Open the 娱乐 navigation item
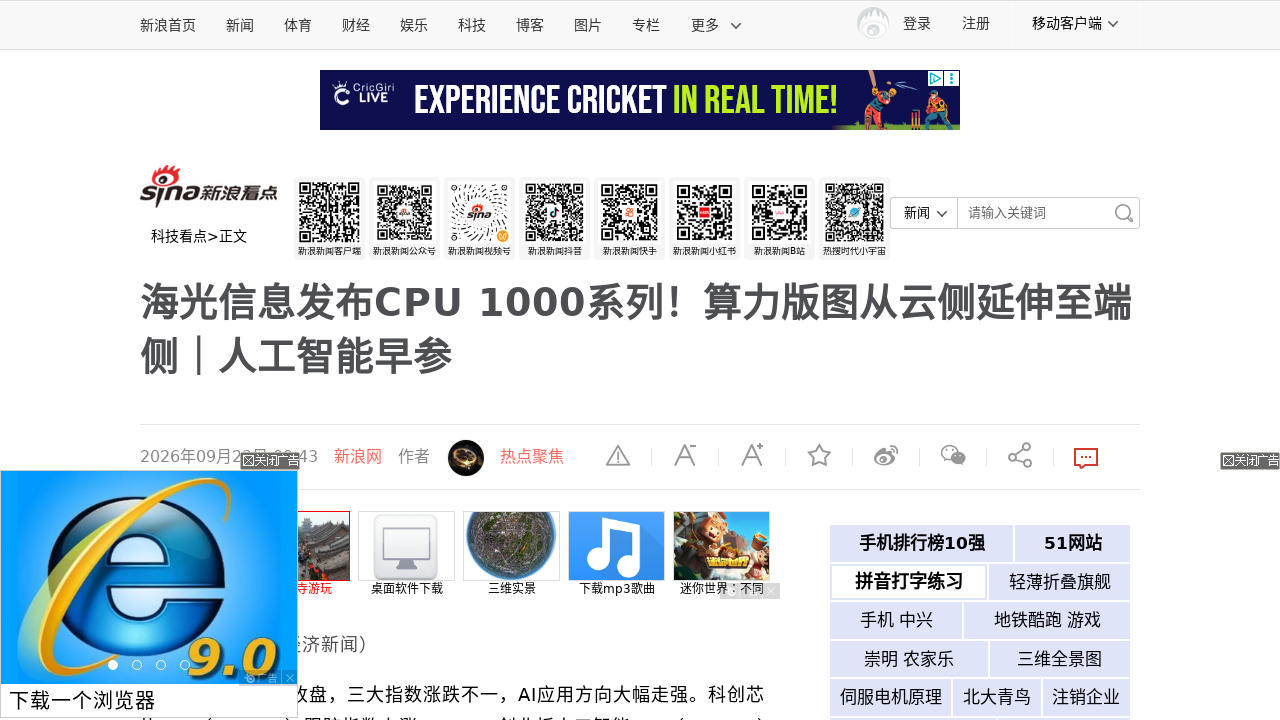The width and height of the screenshot is (1280, 720). point(414,25)
